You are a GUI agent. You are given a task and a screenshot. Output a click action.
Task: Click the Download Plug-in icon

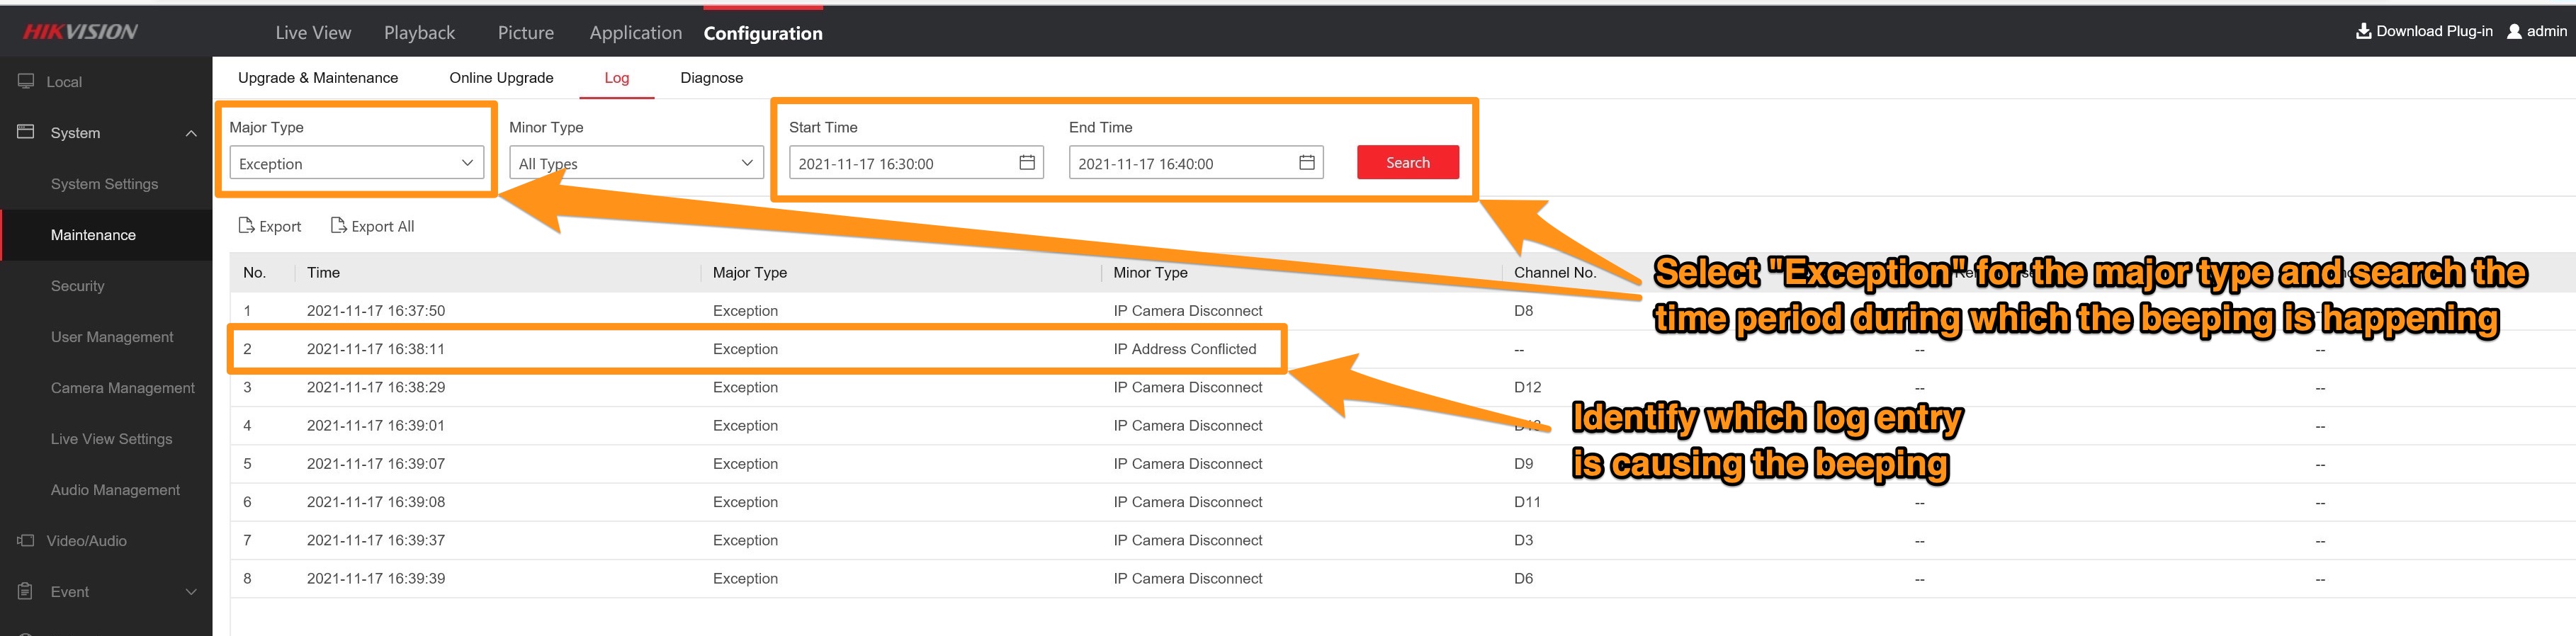pyautogui.click(x=2363, y=31)
